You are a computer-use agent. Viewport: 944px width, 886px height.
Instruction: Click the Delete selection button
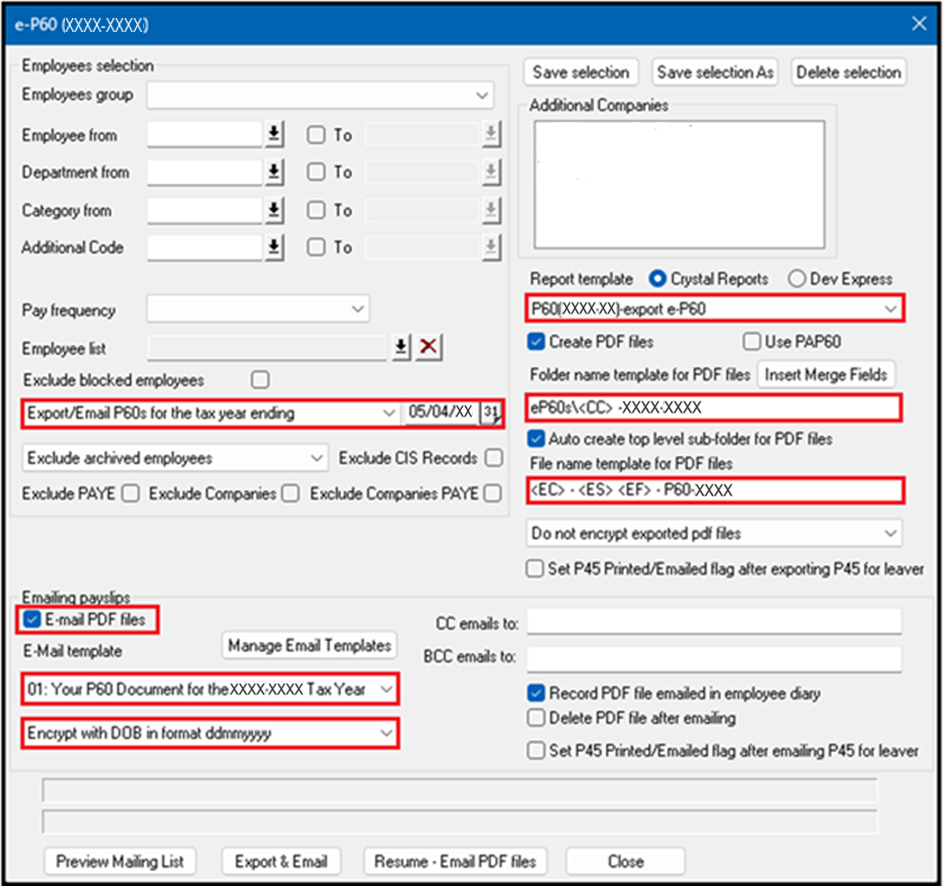(848, 72)
